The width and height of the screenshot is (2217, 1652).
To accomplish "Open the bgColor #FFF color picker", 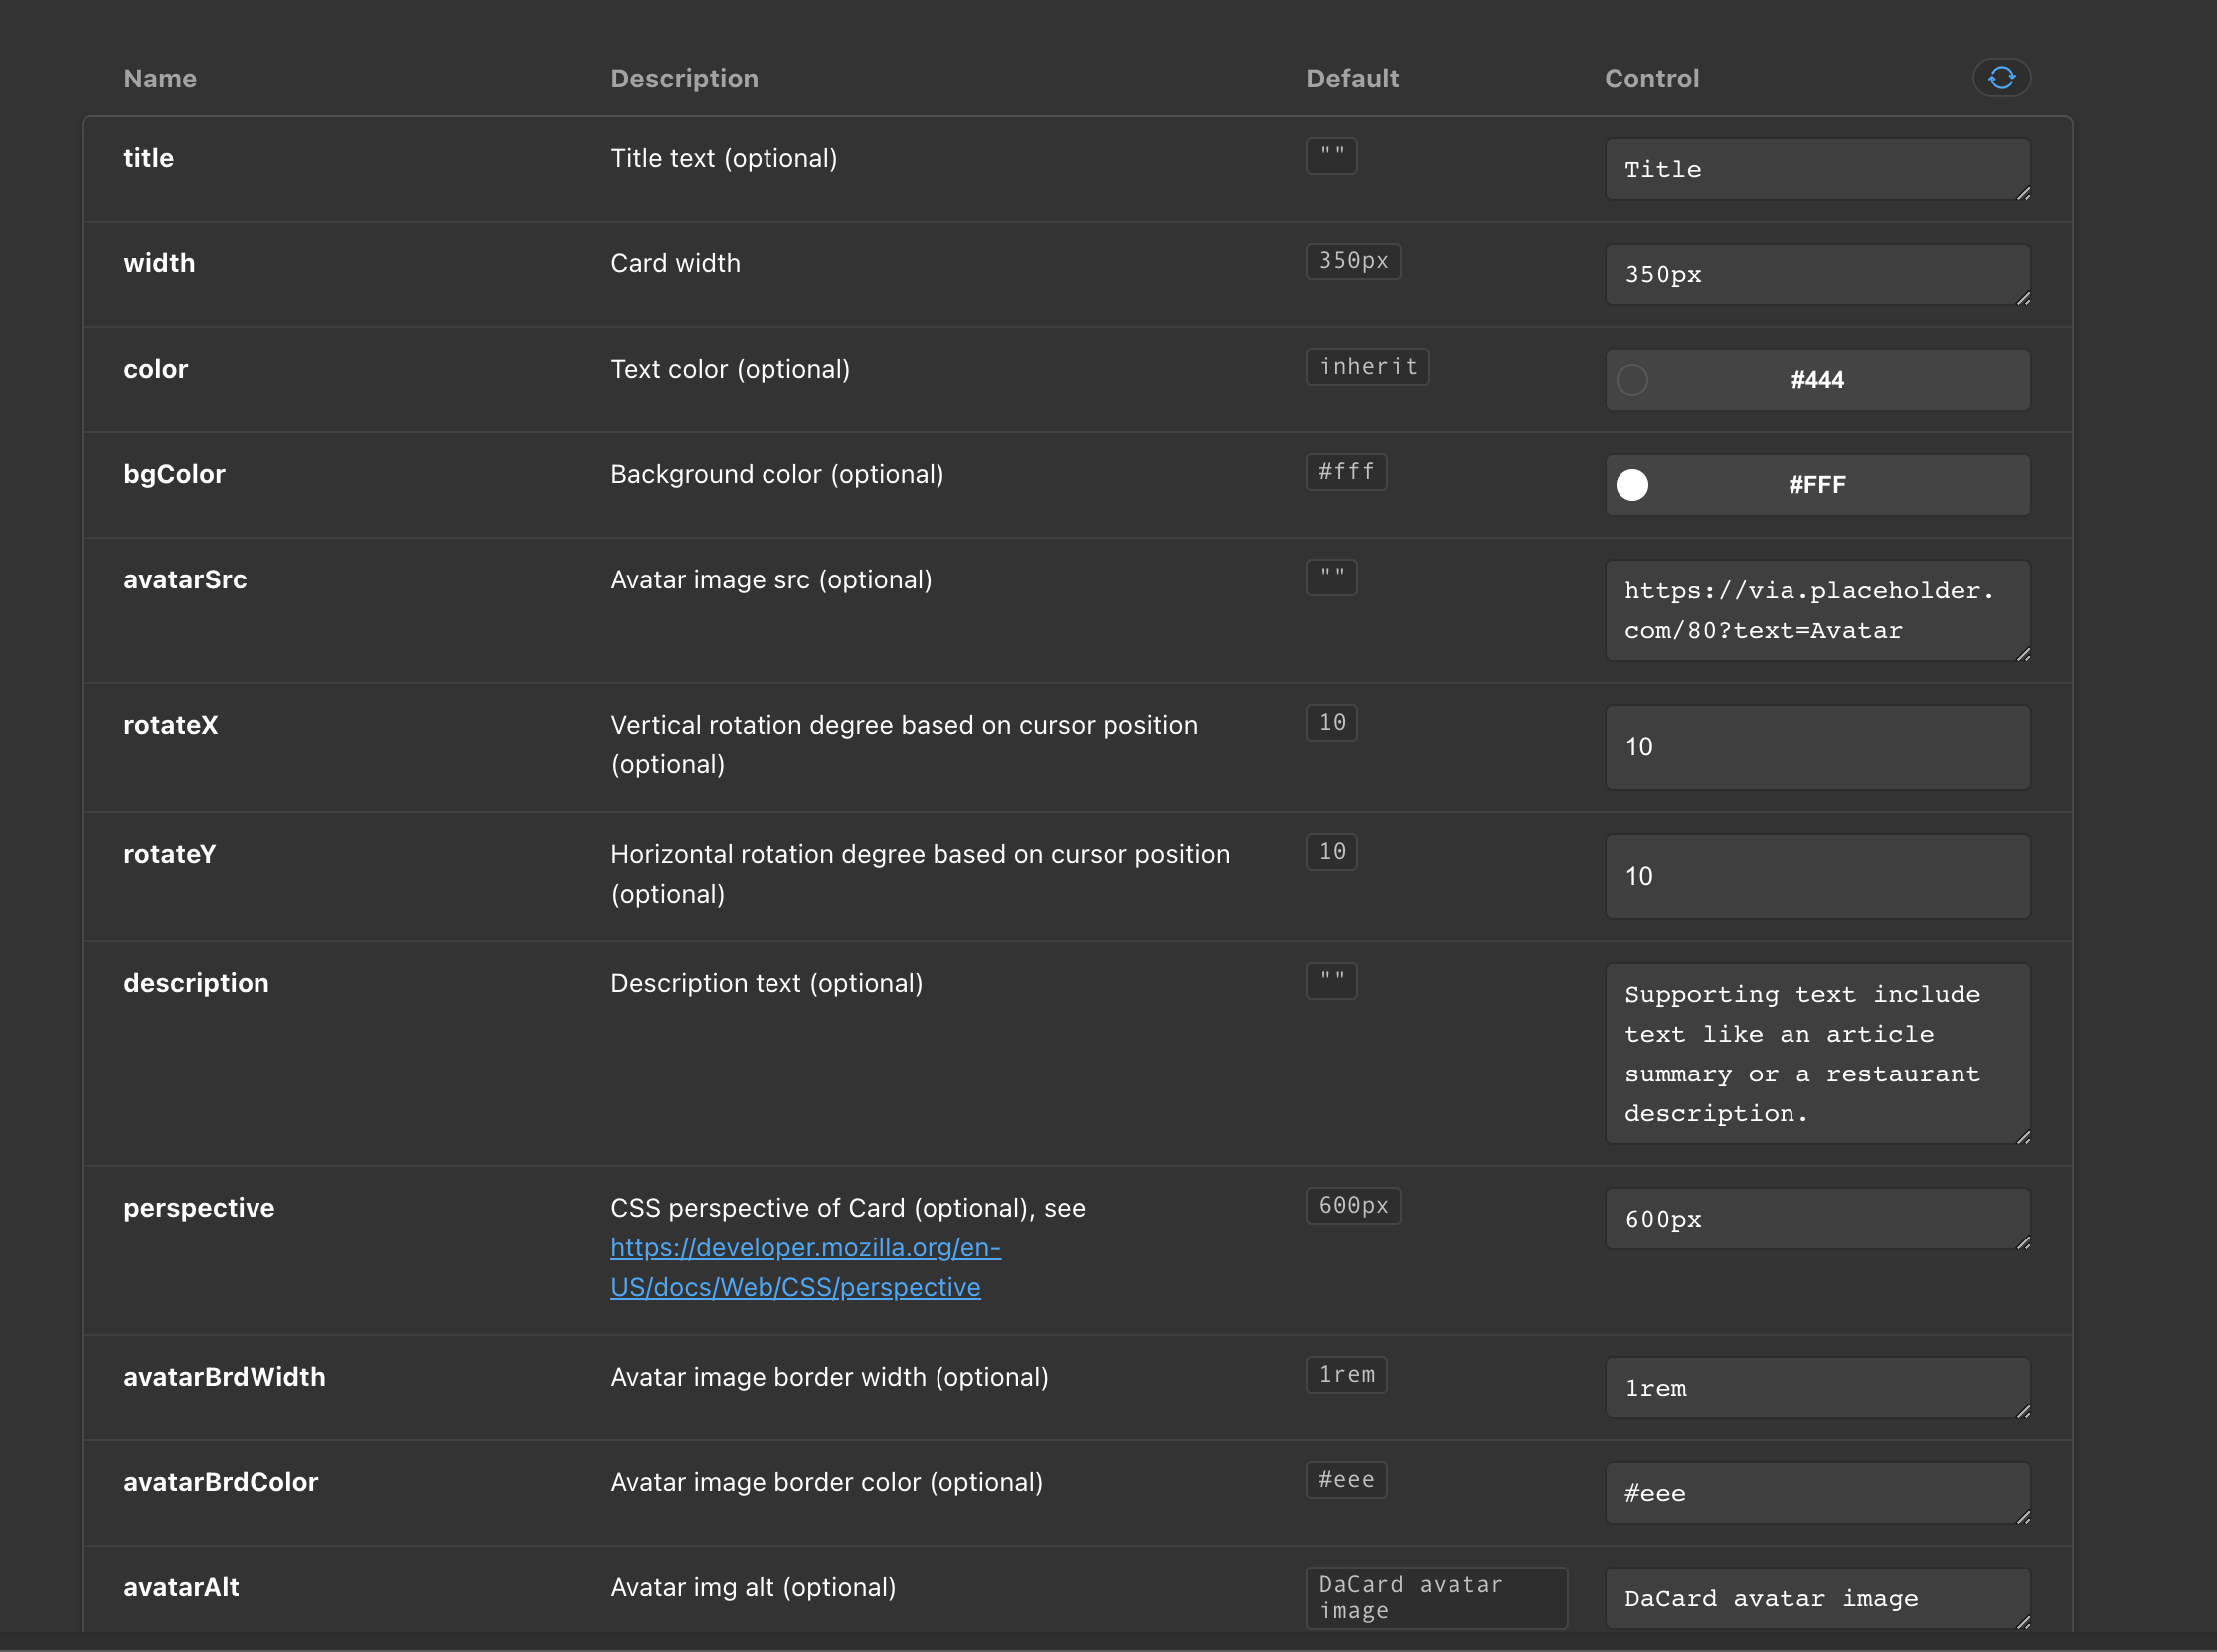I will click(1632, 484).
